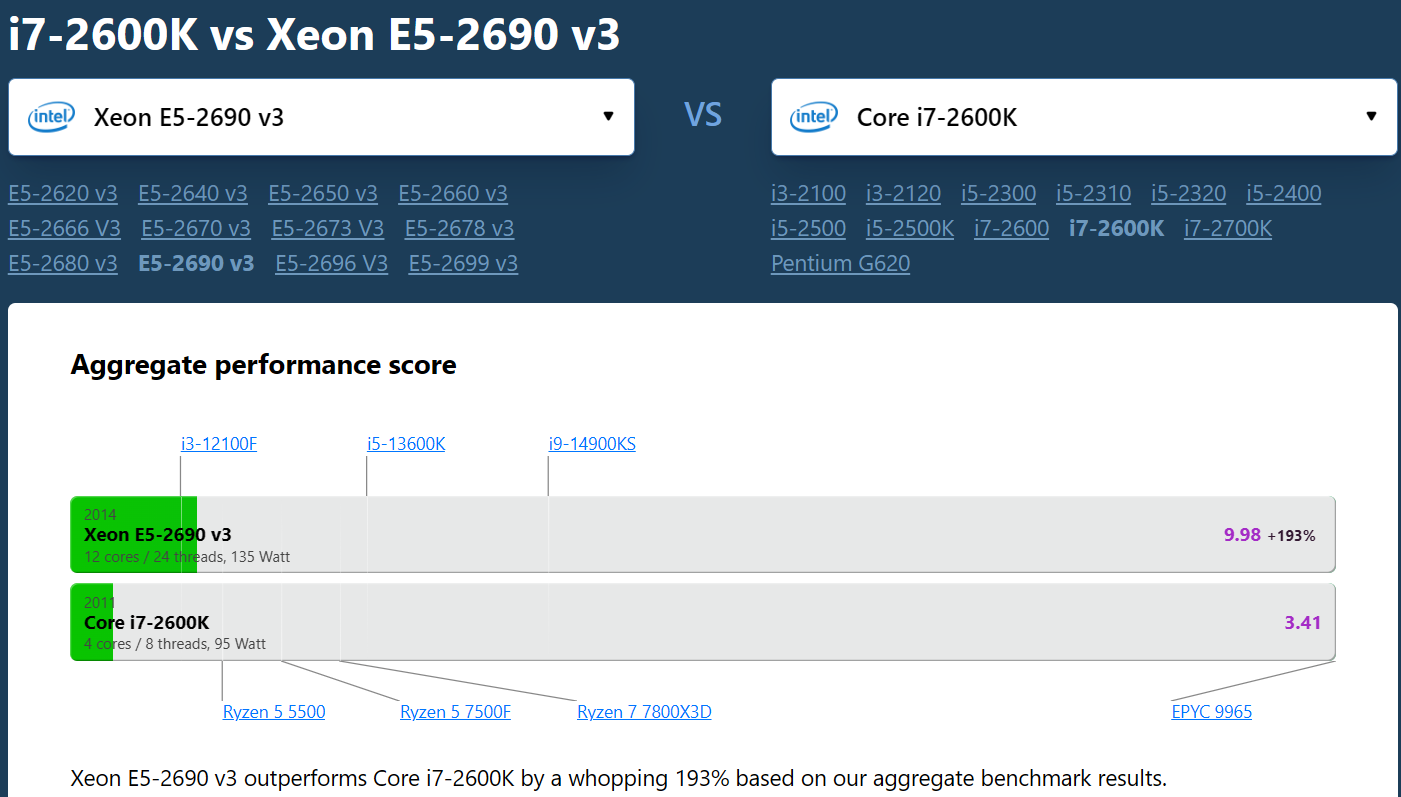This screenshot has width=1401, height=797.
Task: Follow the EPYC 9965 link
Action: tap(1212, 712)
